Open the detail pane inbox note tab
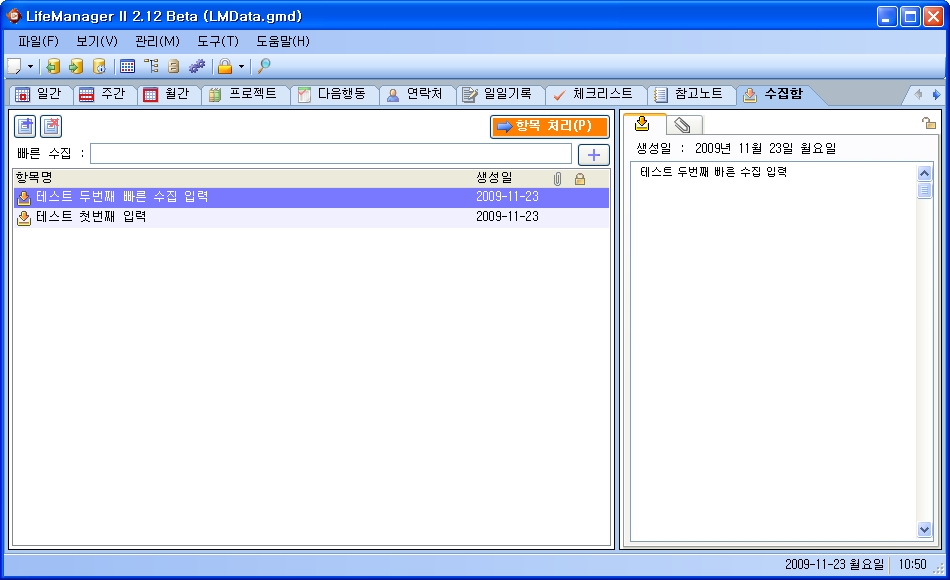Screen dimensions: 950x580 tap(643, 124)
